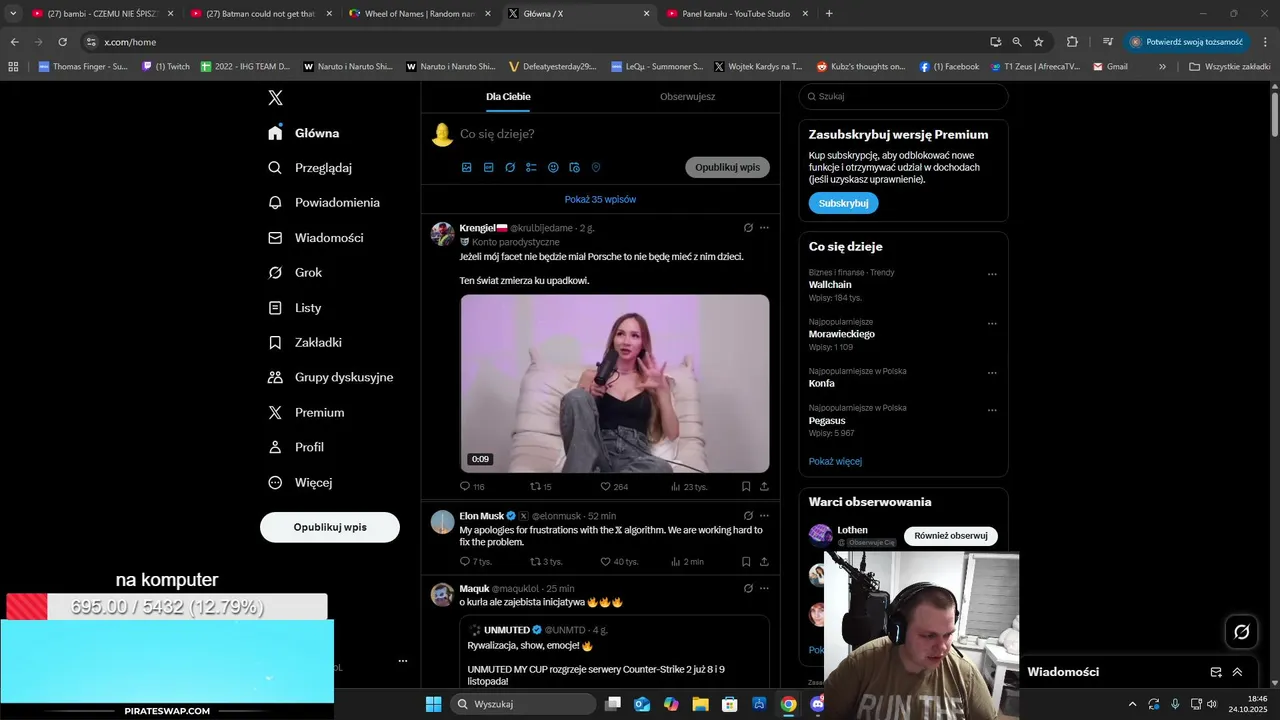The height and width of the screenshot is (720, 1280).
Task: Open Powiadomienia notifications
Action: (x=324, y=203)
